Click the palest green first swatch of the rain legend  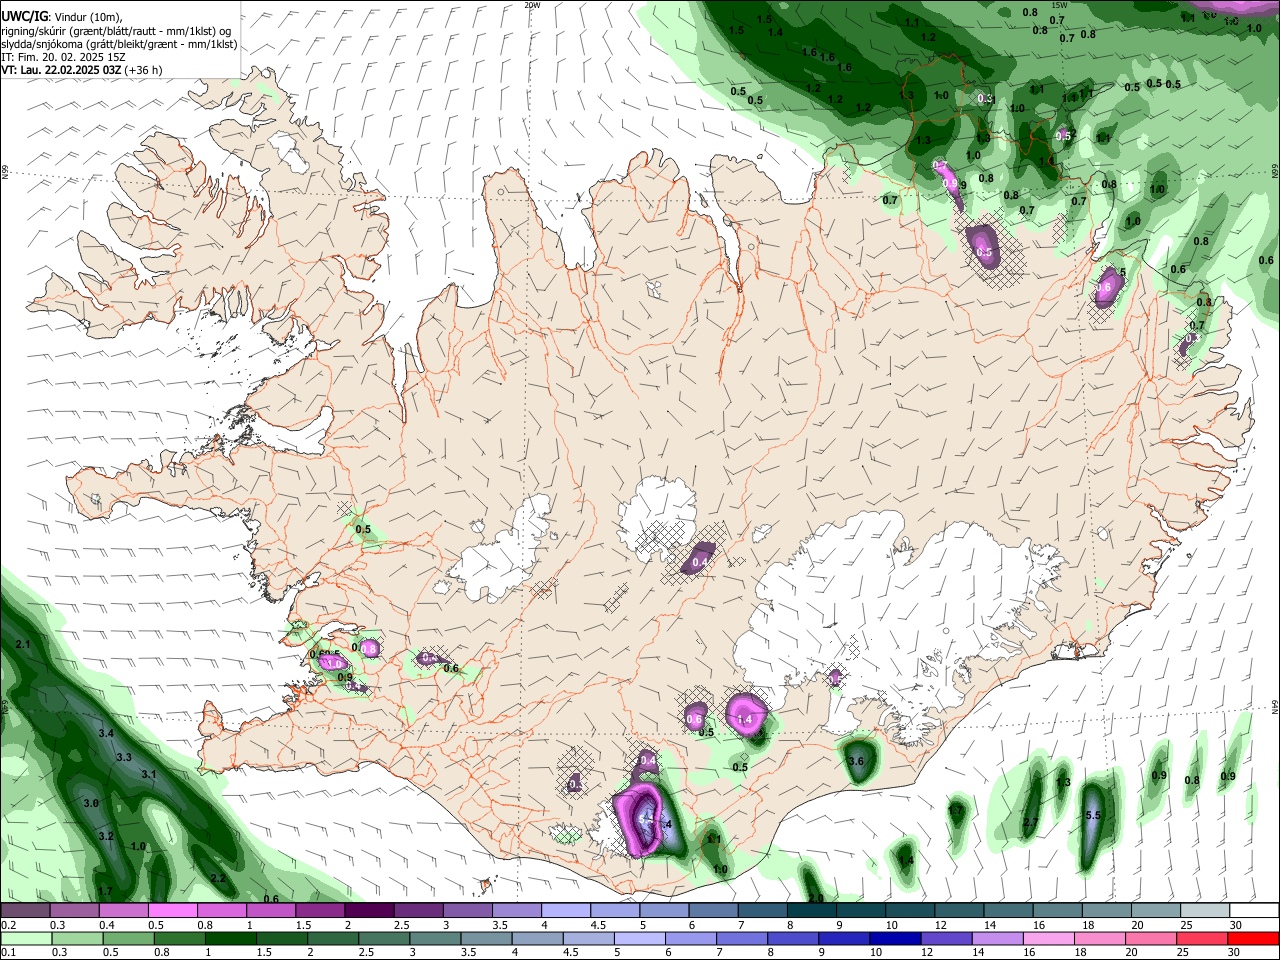[26, 939]
